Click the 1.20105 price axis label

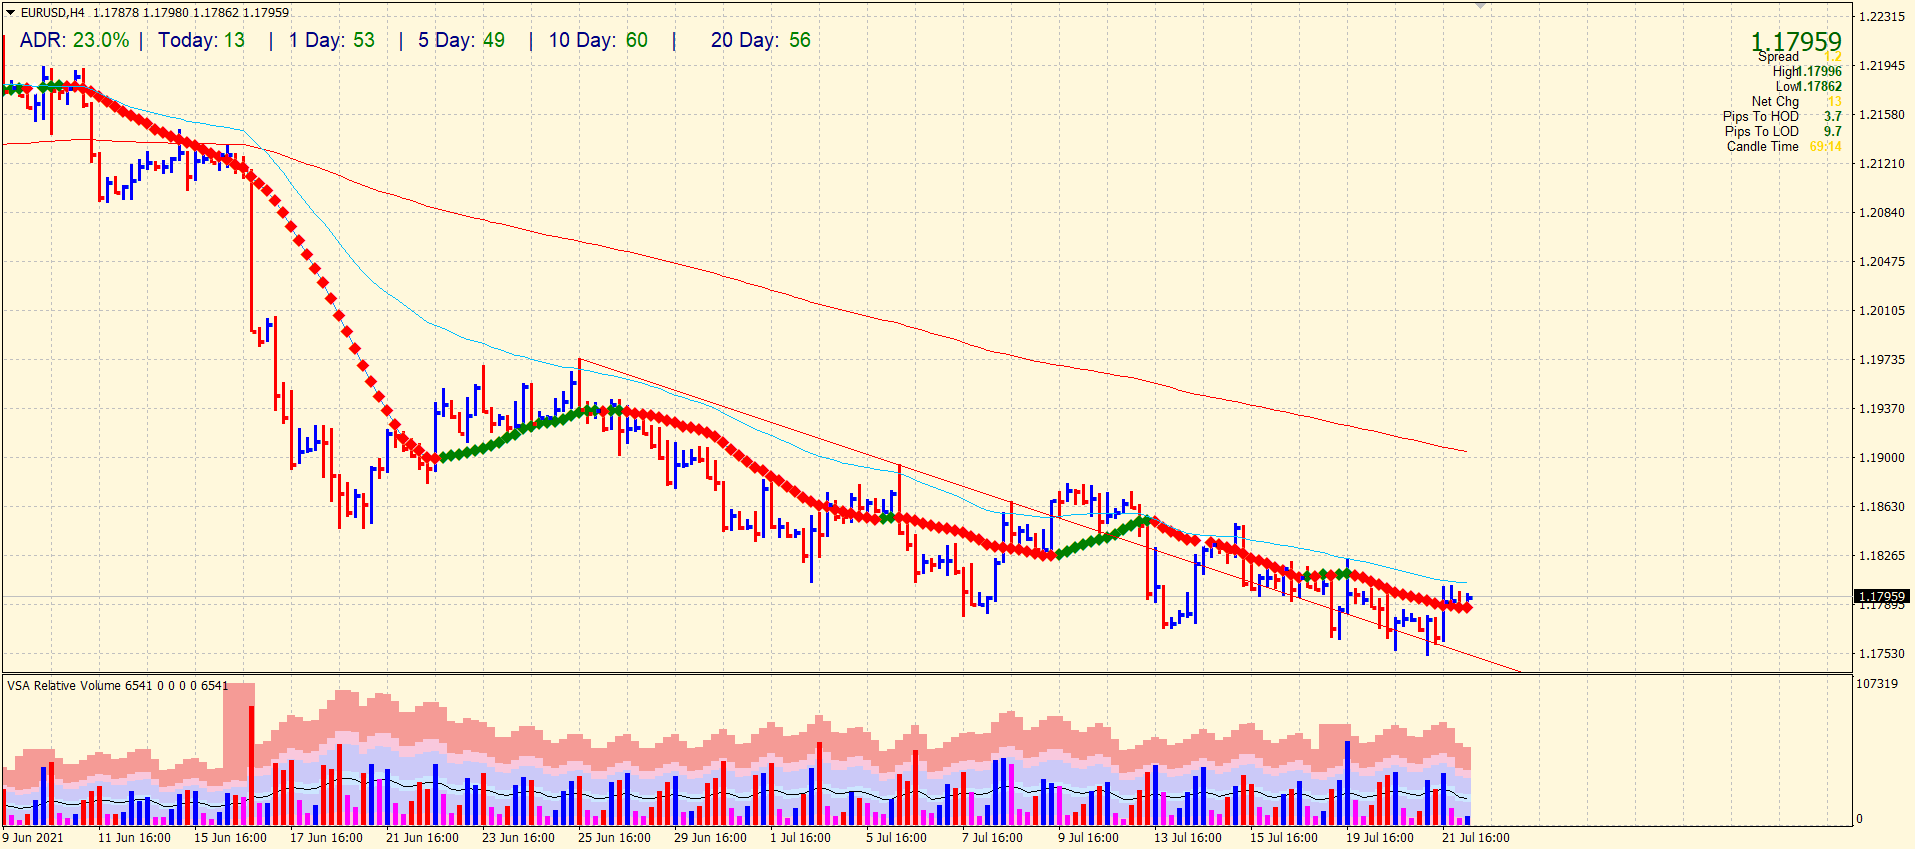(x=1881, y=311)
